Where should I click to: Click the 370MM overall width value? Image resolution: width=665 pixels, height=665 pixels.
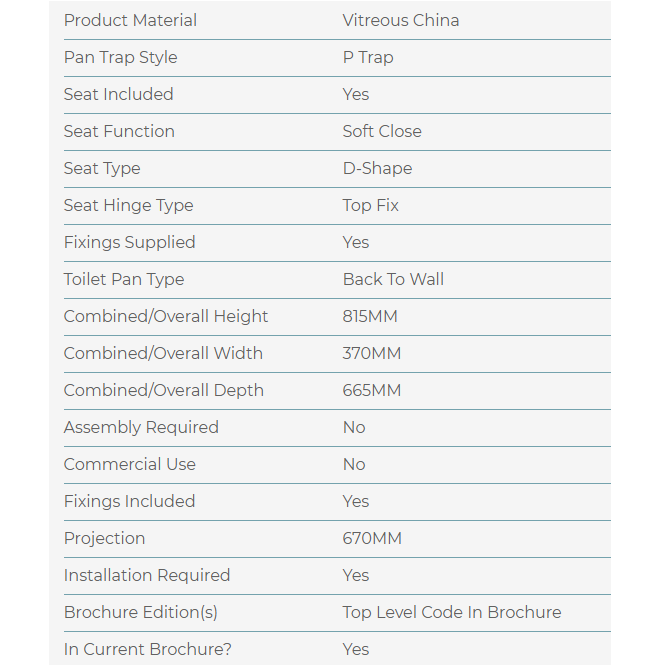pos(371,353)
